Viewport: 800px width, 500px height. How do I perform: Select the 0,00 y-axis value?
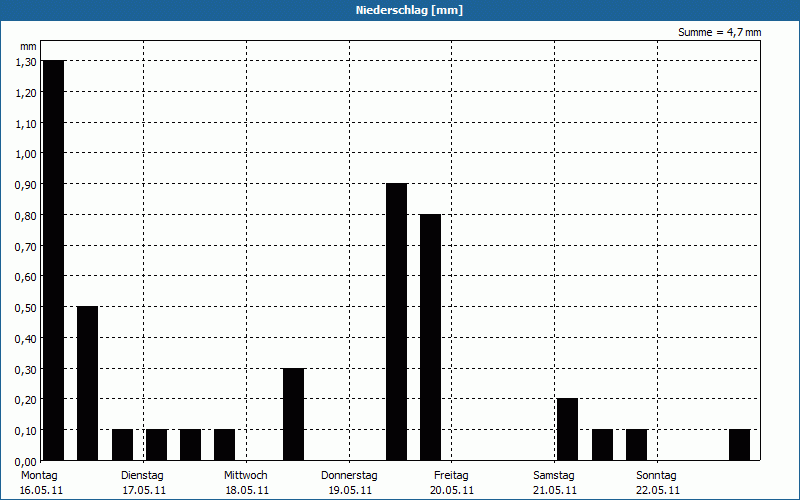click(x=26, y=462)
